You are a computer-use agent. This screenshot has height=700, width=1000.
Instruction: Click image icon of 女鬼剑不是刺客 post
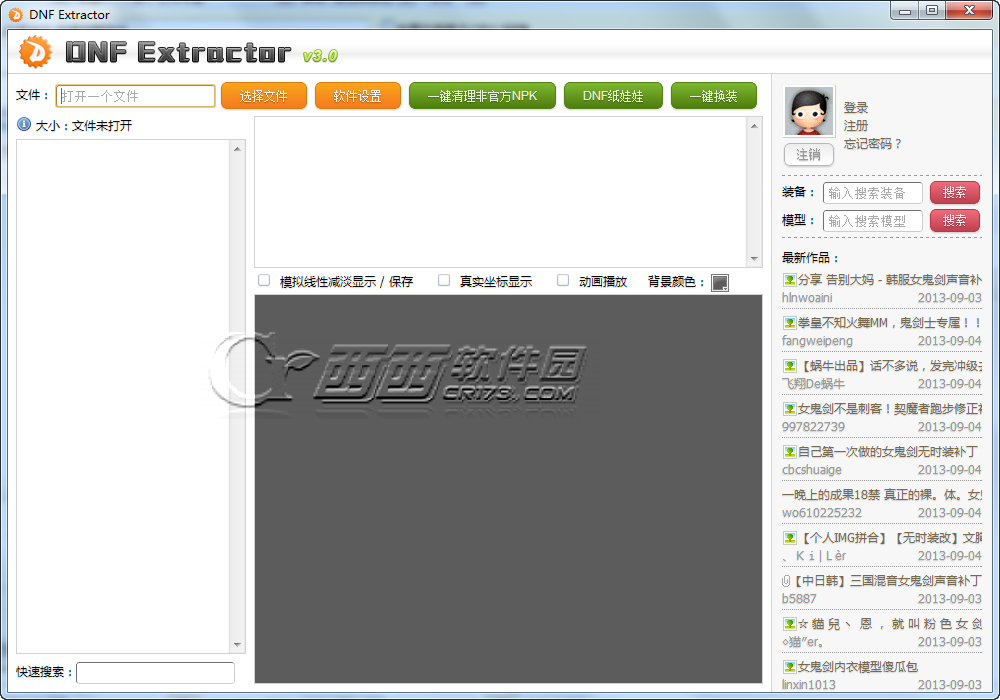tap(790, 409)
